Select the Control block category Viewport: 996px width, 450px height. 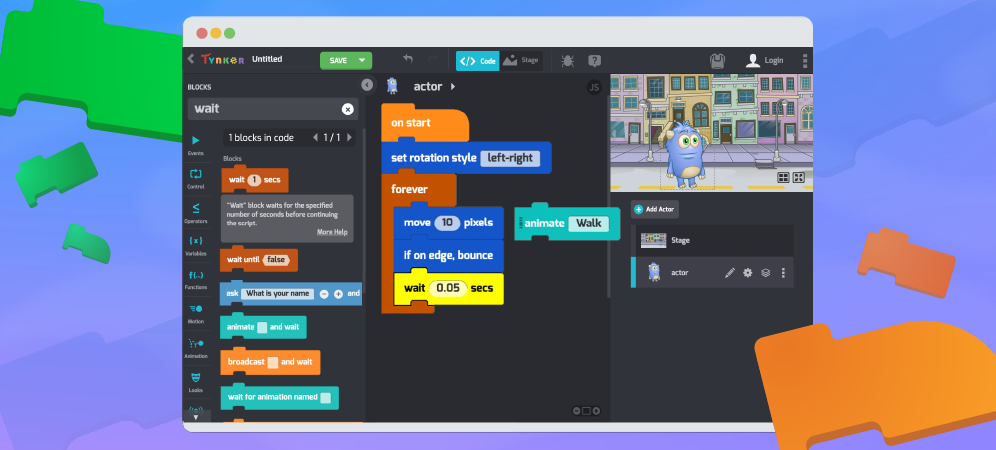(196, 179)
